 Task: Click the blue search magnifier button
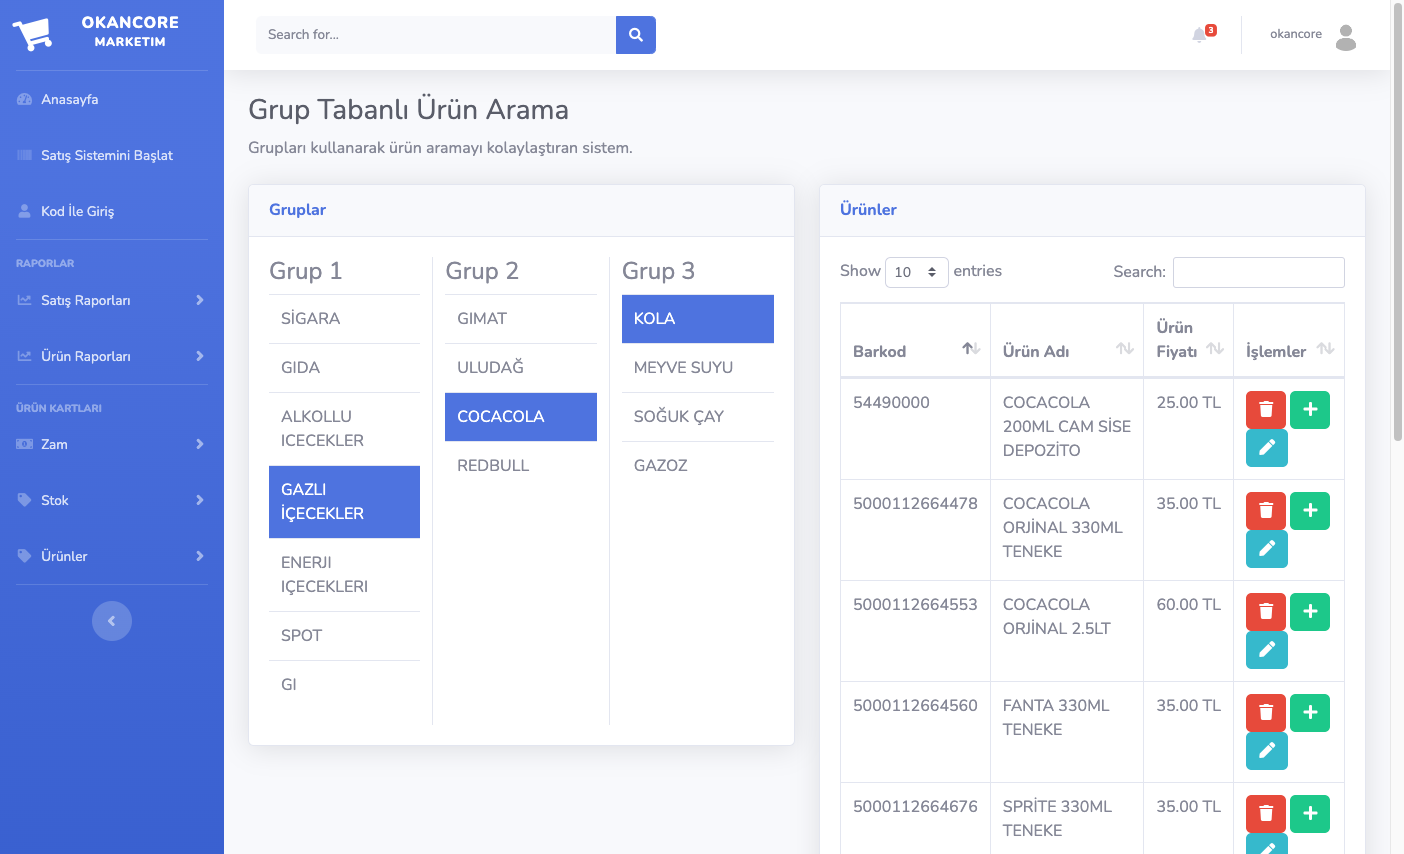(x=636, y=35)
